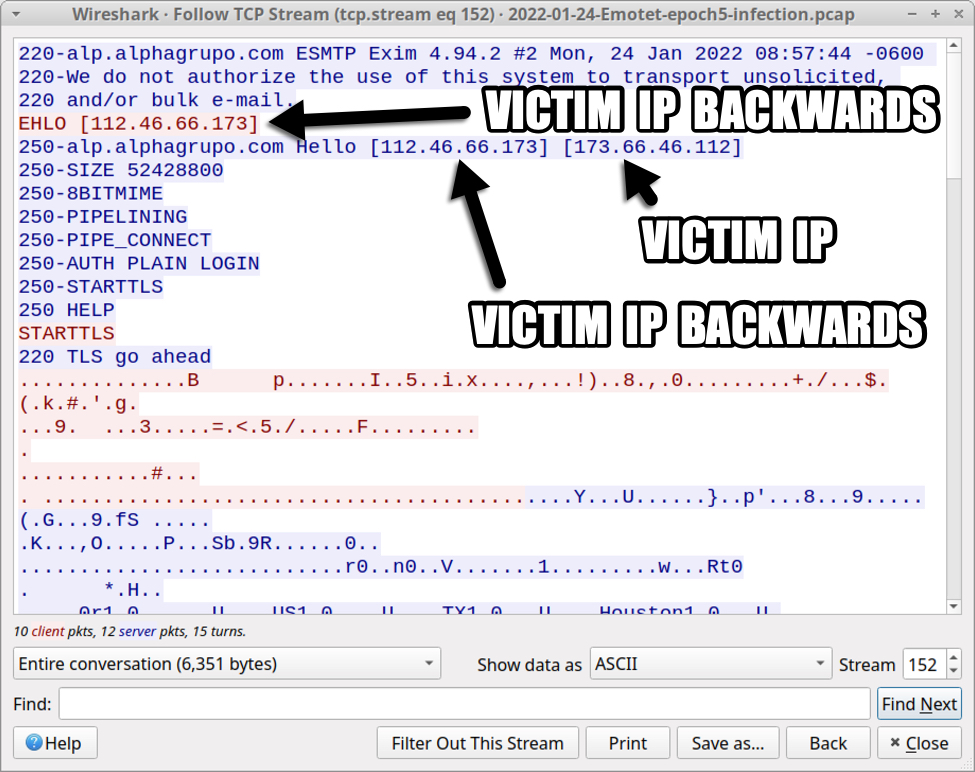Click the Save as… button

728,743
